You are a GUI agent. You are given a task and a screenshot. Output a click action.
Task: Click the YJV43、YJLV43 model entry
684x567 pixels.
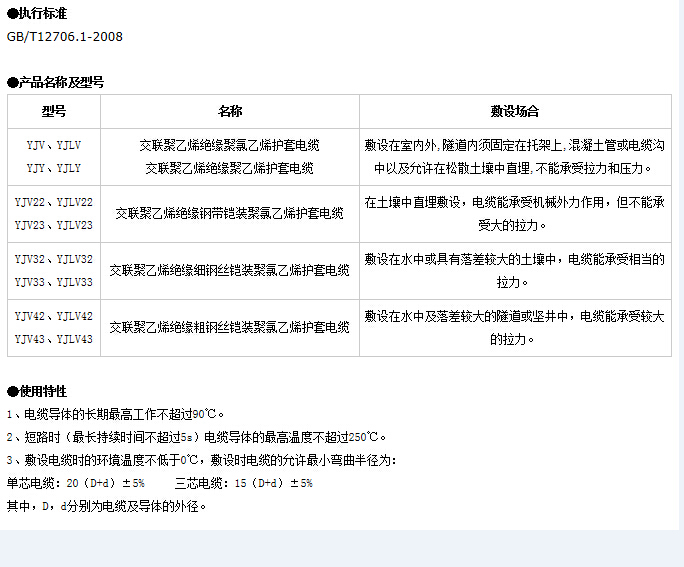(54, 339)
